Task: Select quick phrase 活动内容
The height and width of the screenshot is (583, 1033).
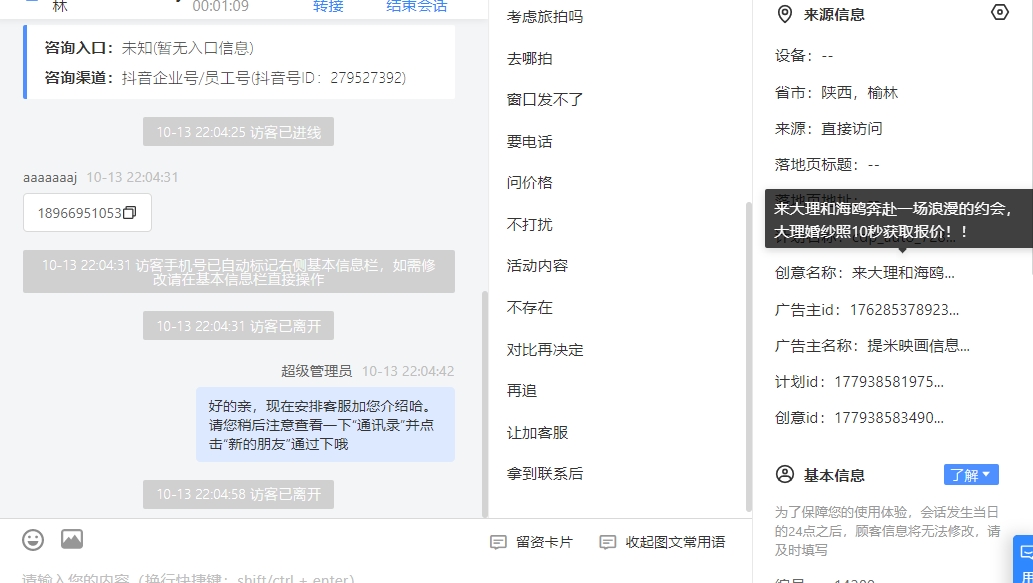Action: click(537, 266)
